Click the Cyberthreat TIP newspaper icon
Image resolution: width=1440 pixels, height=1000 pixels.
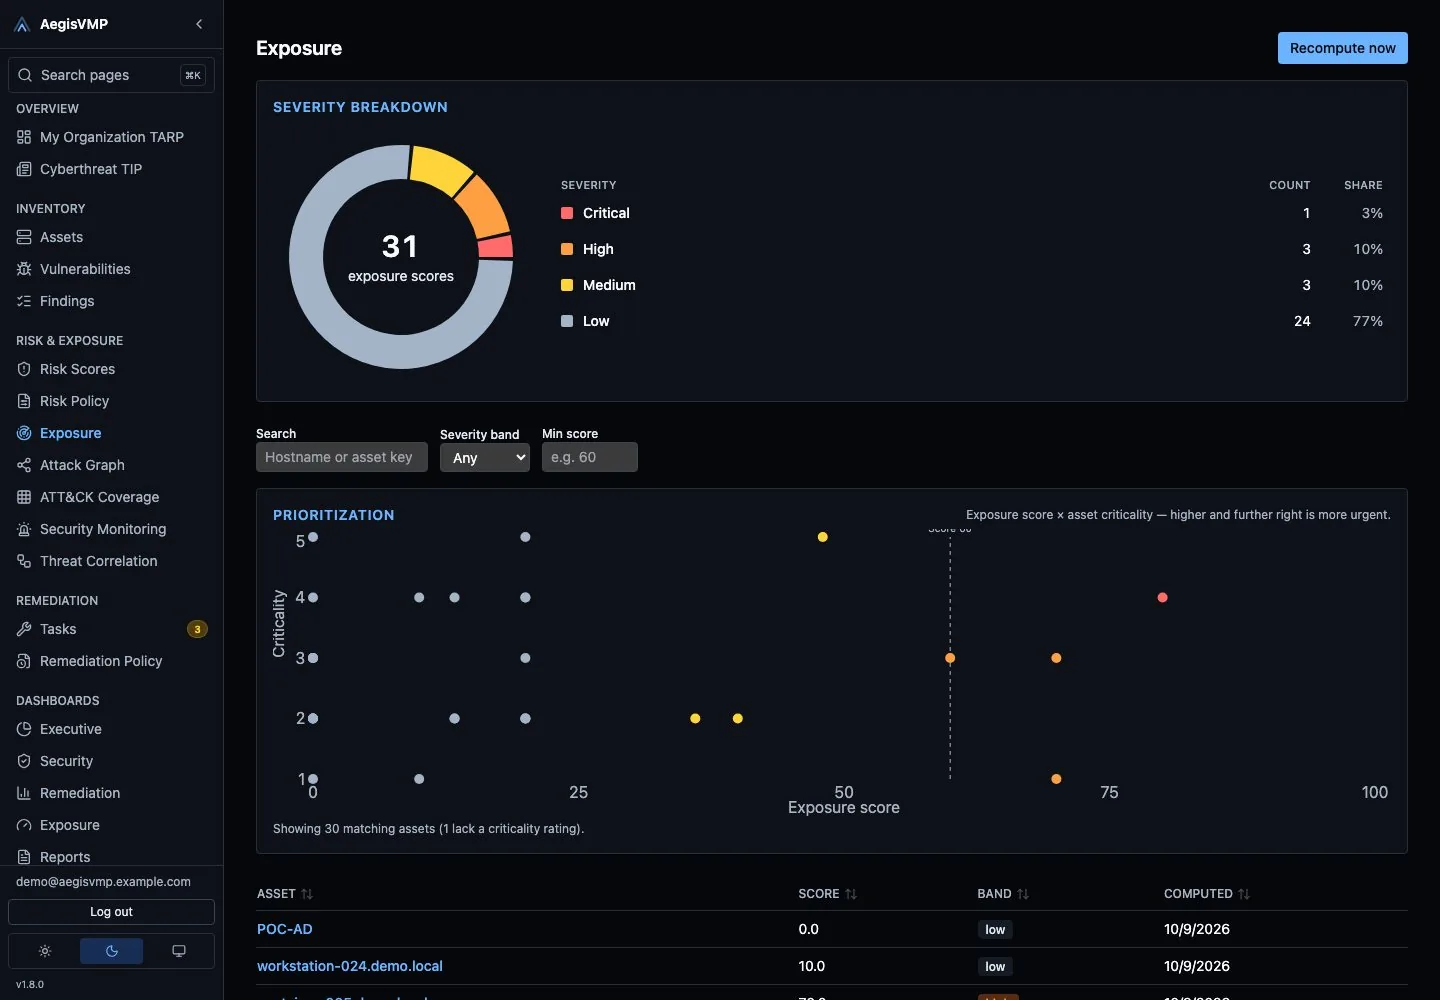click(x=24, y=169)
